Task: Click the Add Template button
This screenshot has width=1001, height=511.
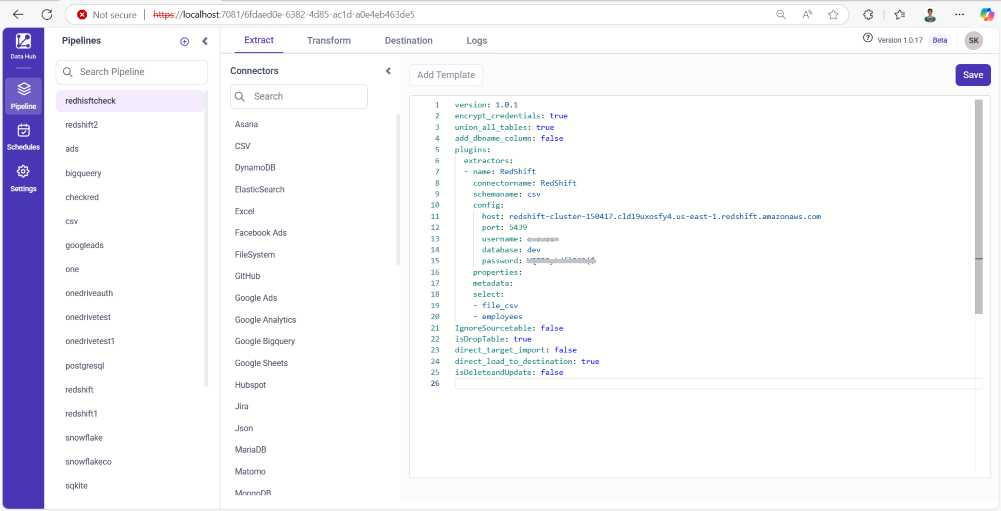Action: 446,75
